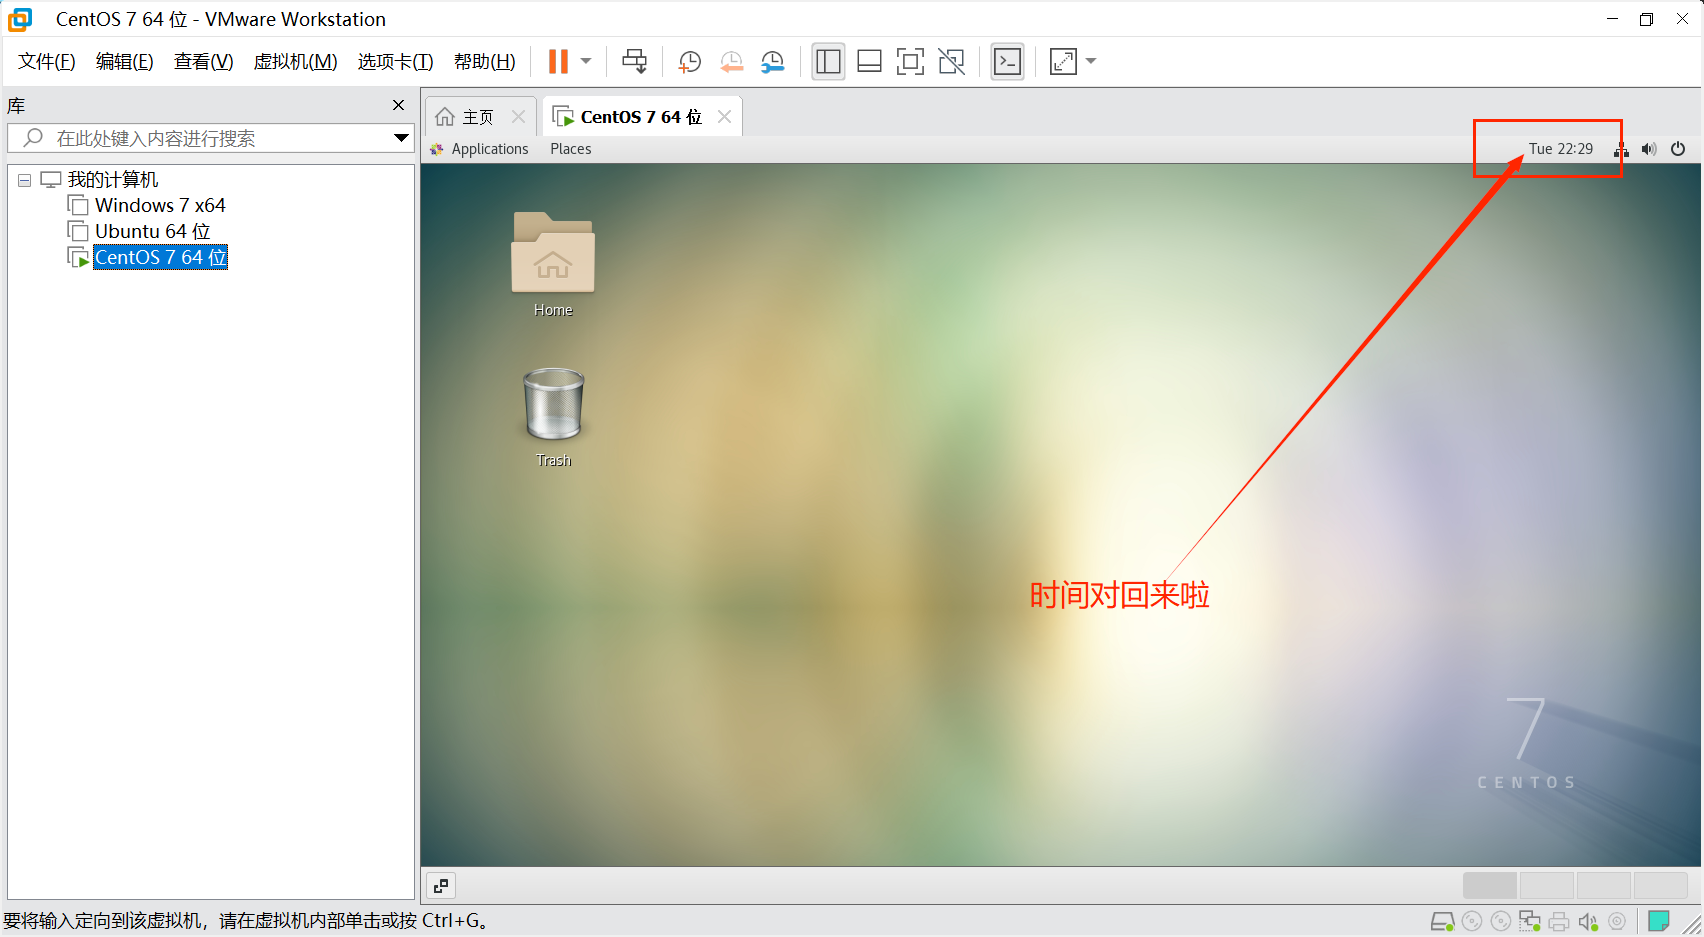The image size is (1704, 937).
Task: Select CentOS 7 64 位 in the library
Action: pyautogui.click(x=160, y=257)
